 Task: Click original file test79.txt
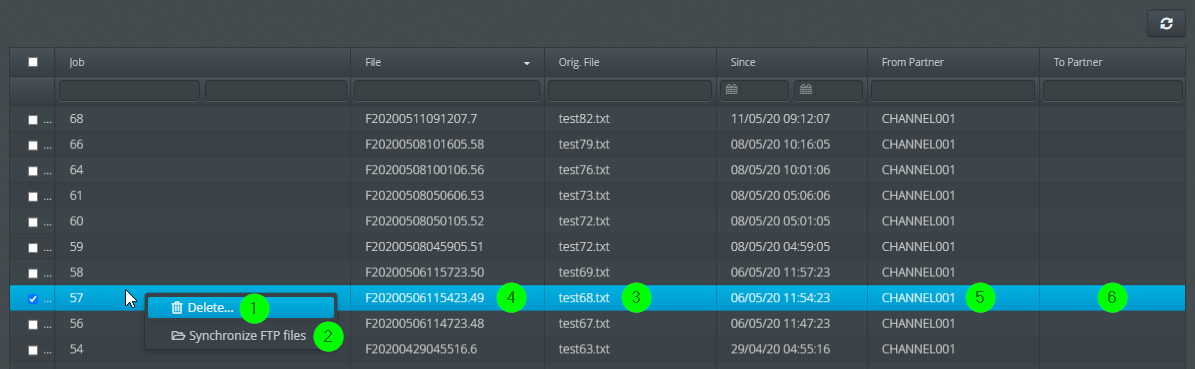click(x=584, y=144)
